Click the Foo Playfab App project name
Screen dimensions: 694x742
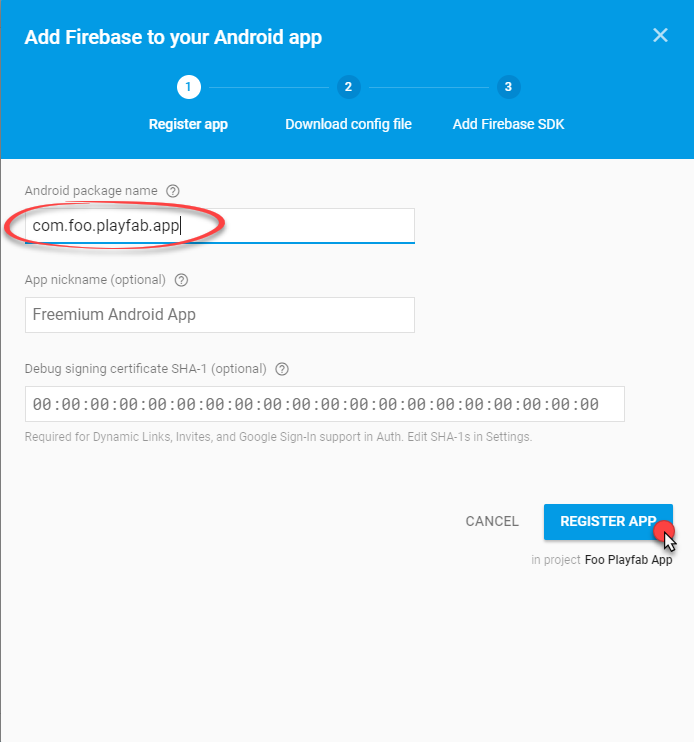point(628,560)
